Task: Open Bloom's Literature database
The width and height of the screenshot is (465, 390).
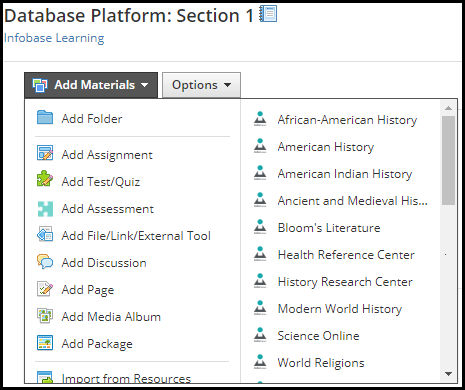Action: [x=329, y=228]
